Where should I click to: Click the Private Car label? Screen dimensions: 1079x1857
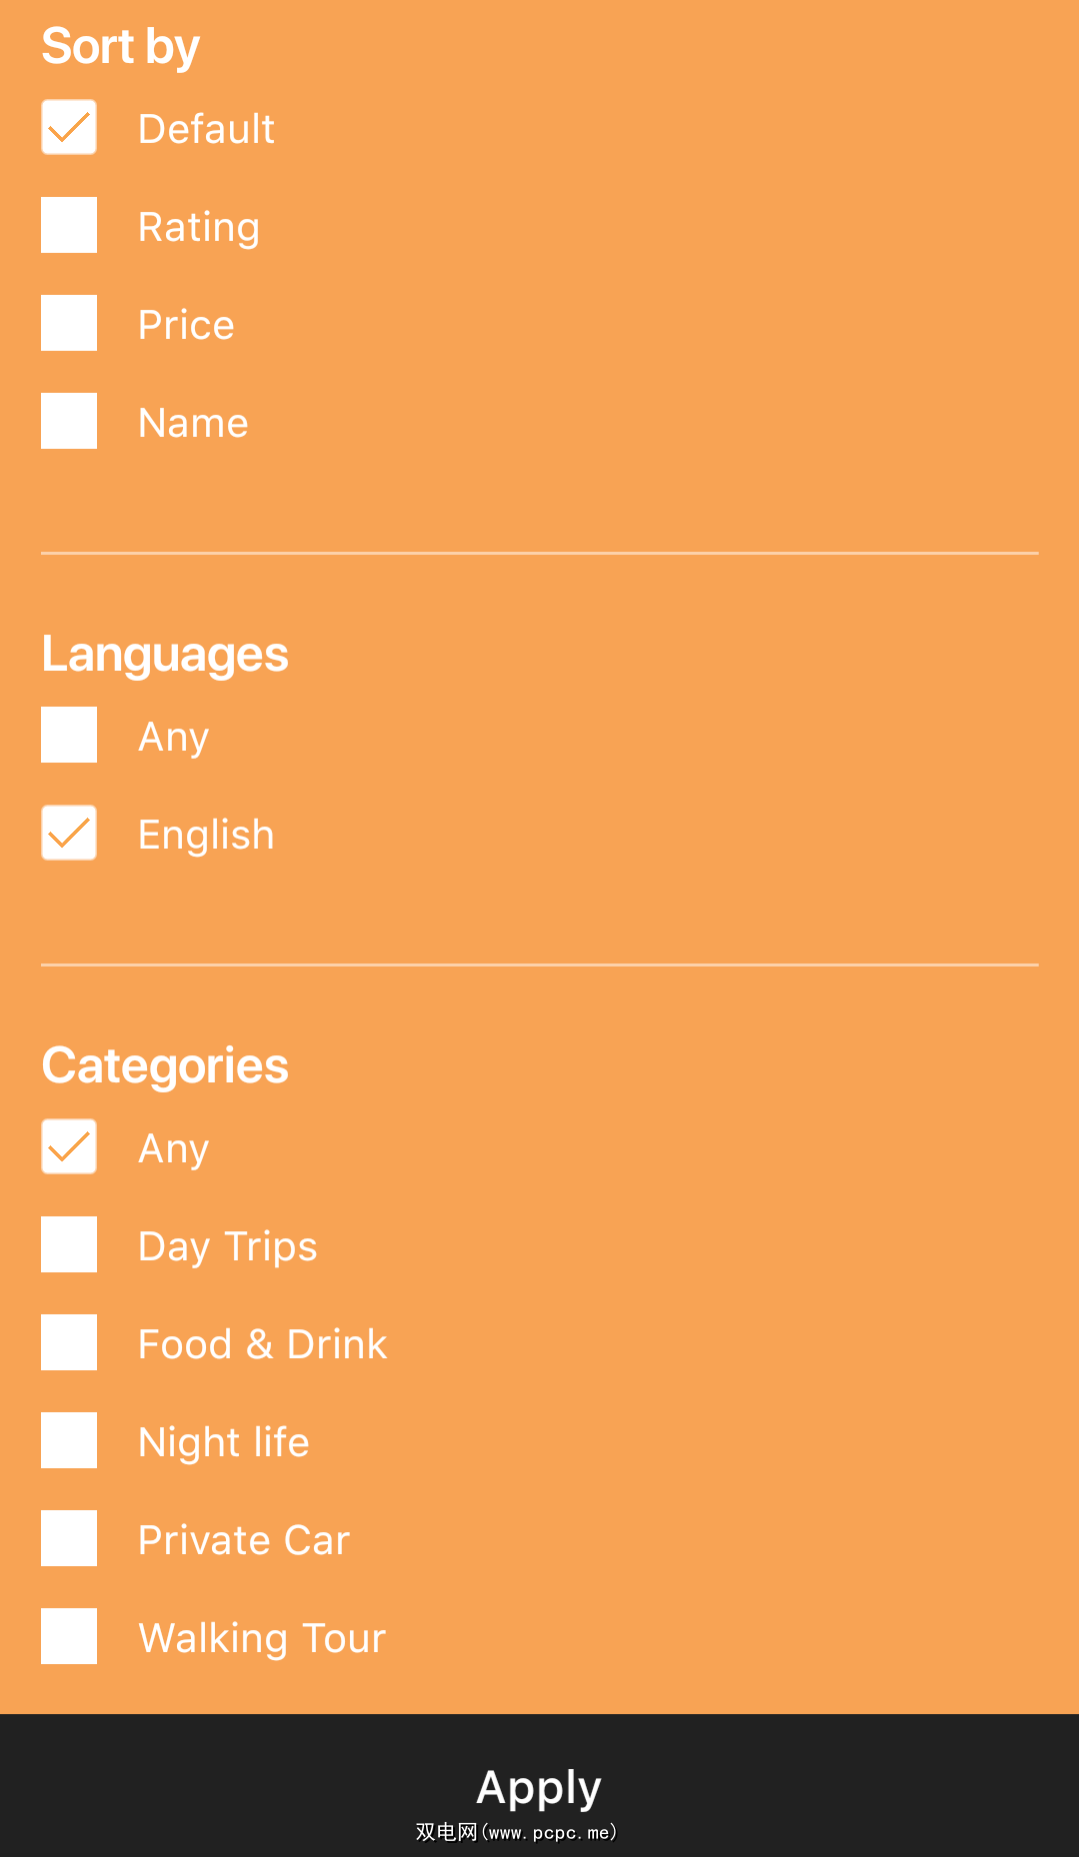coord(244,1540)
